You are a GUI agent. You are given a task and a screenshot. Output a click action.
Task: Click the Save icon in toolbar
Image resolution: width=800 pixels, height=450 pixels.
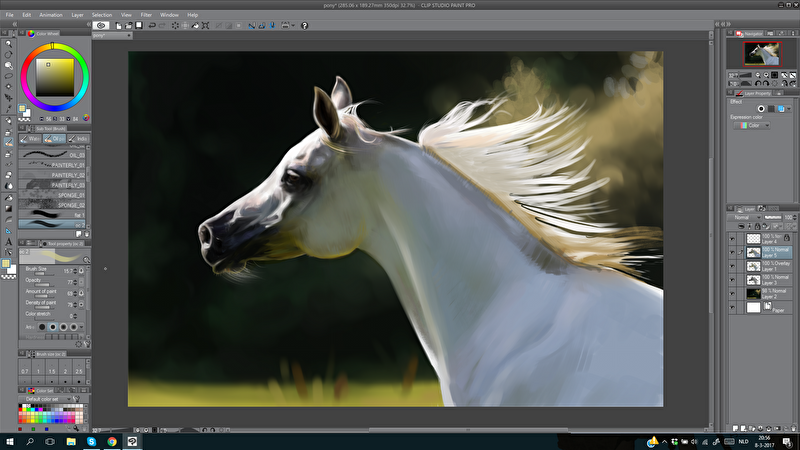pyautogui.click(x=139, y=26)
